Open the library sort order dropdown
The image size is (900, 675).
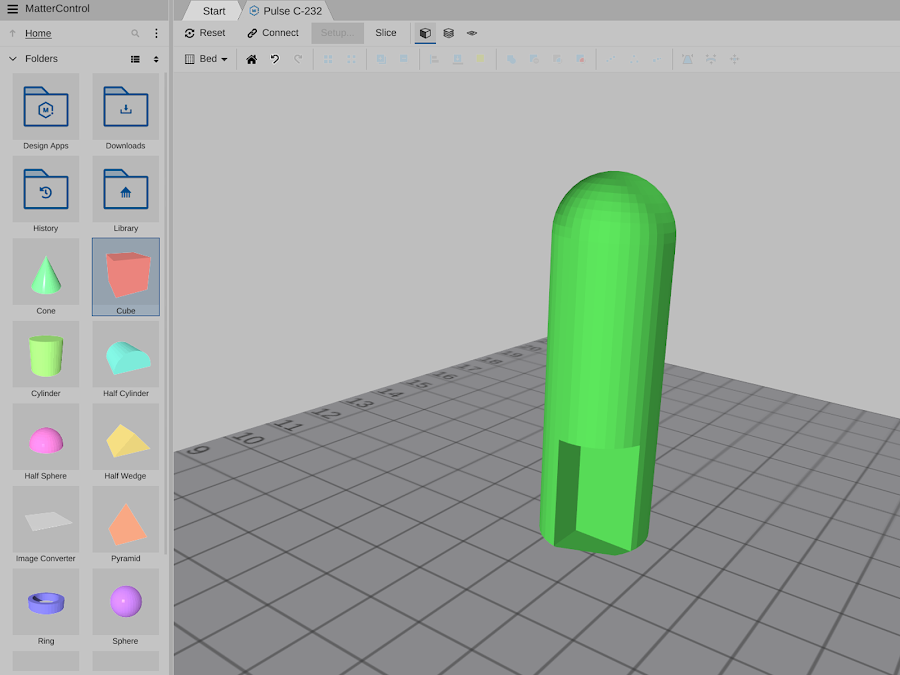[156, 59]
